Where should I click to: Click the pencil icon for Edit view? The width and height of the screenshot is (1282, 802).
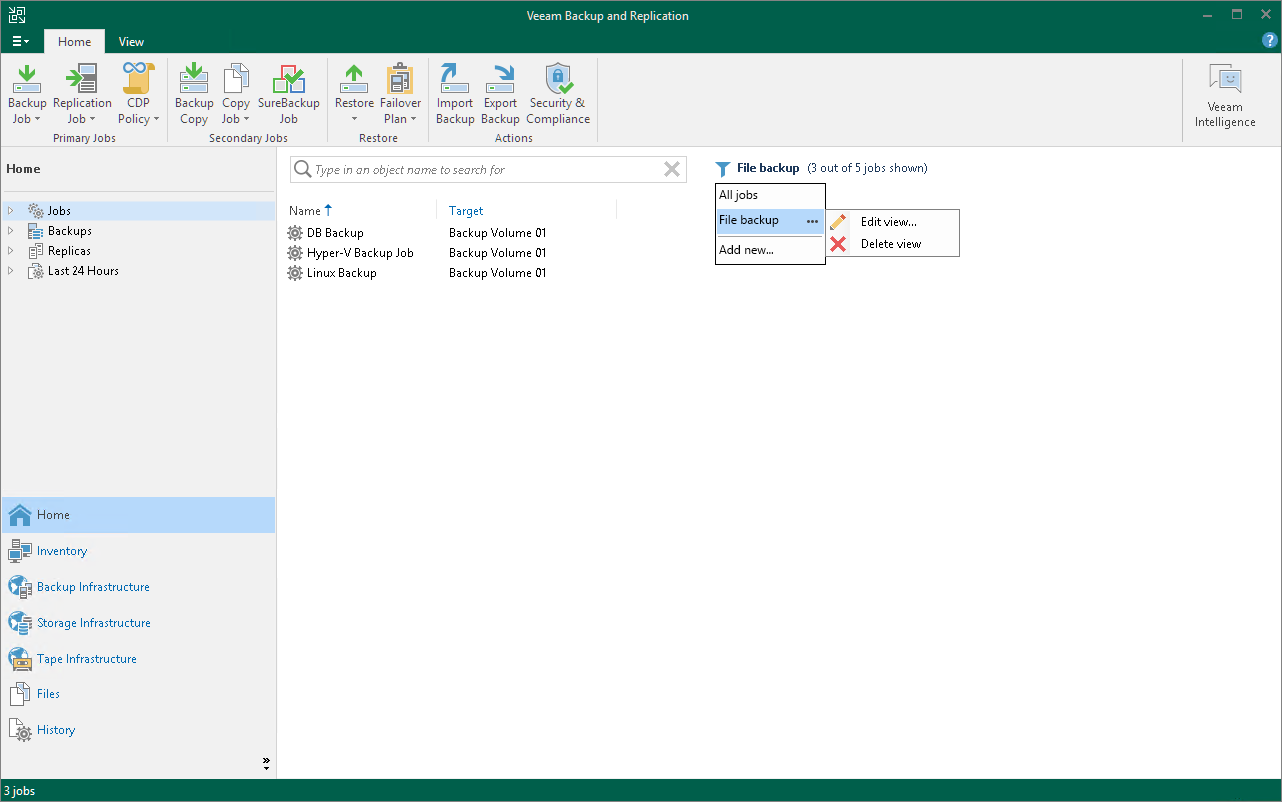click(x=838, y=222)
